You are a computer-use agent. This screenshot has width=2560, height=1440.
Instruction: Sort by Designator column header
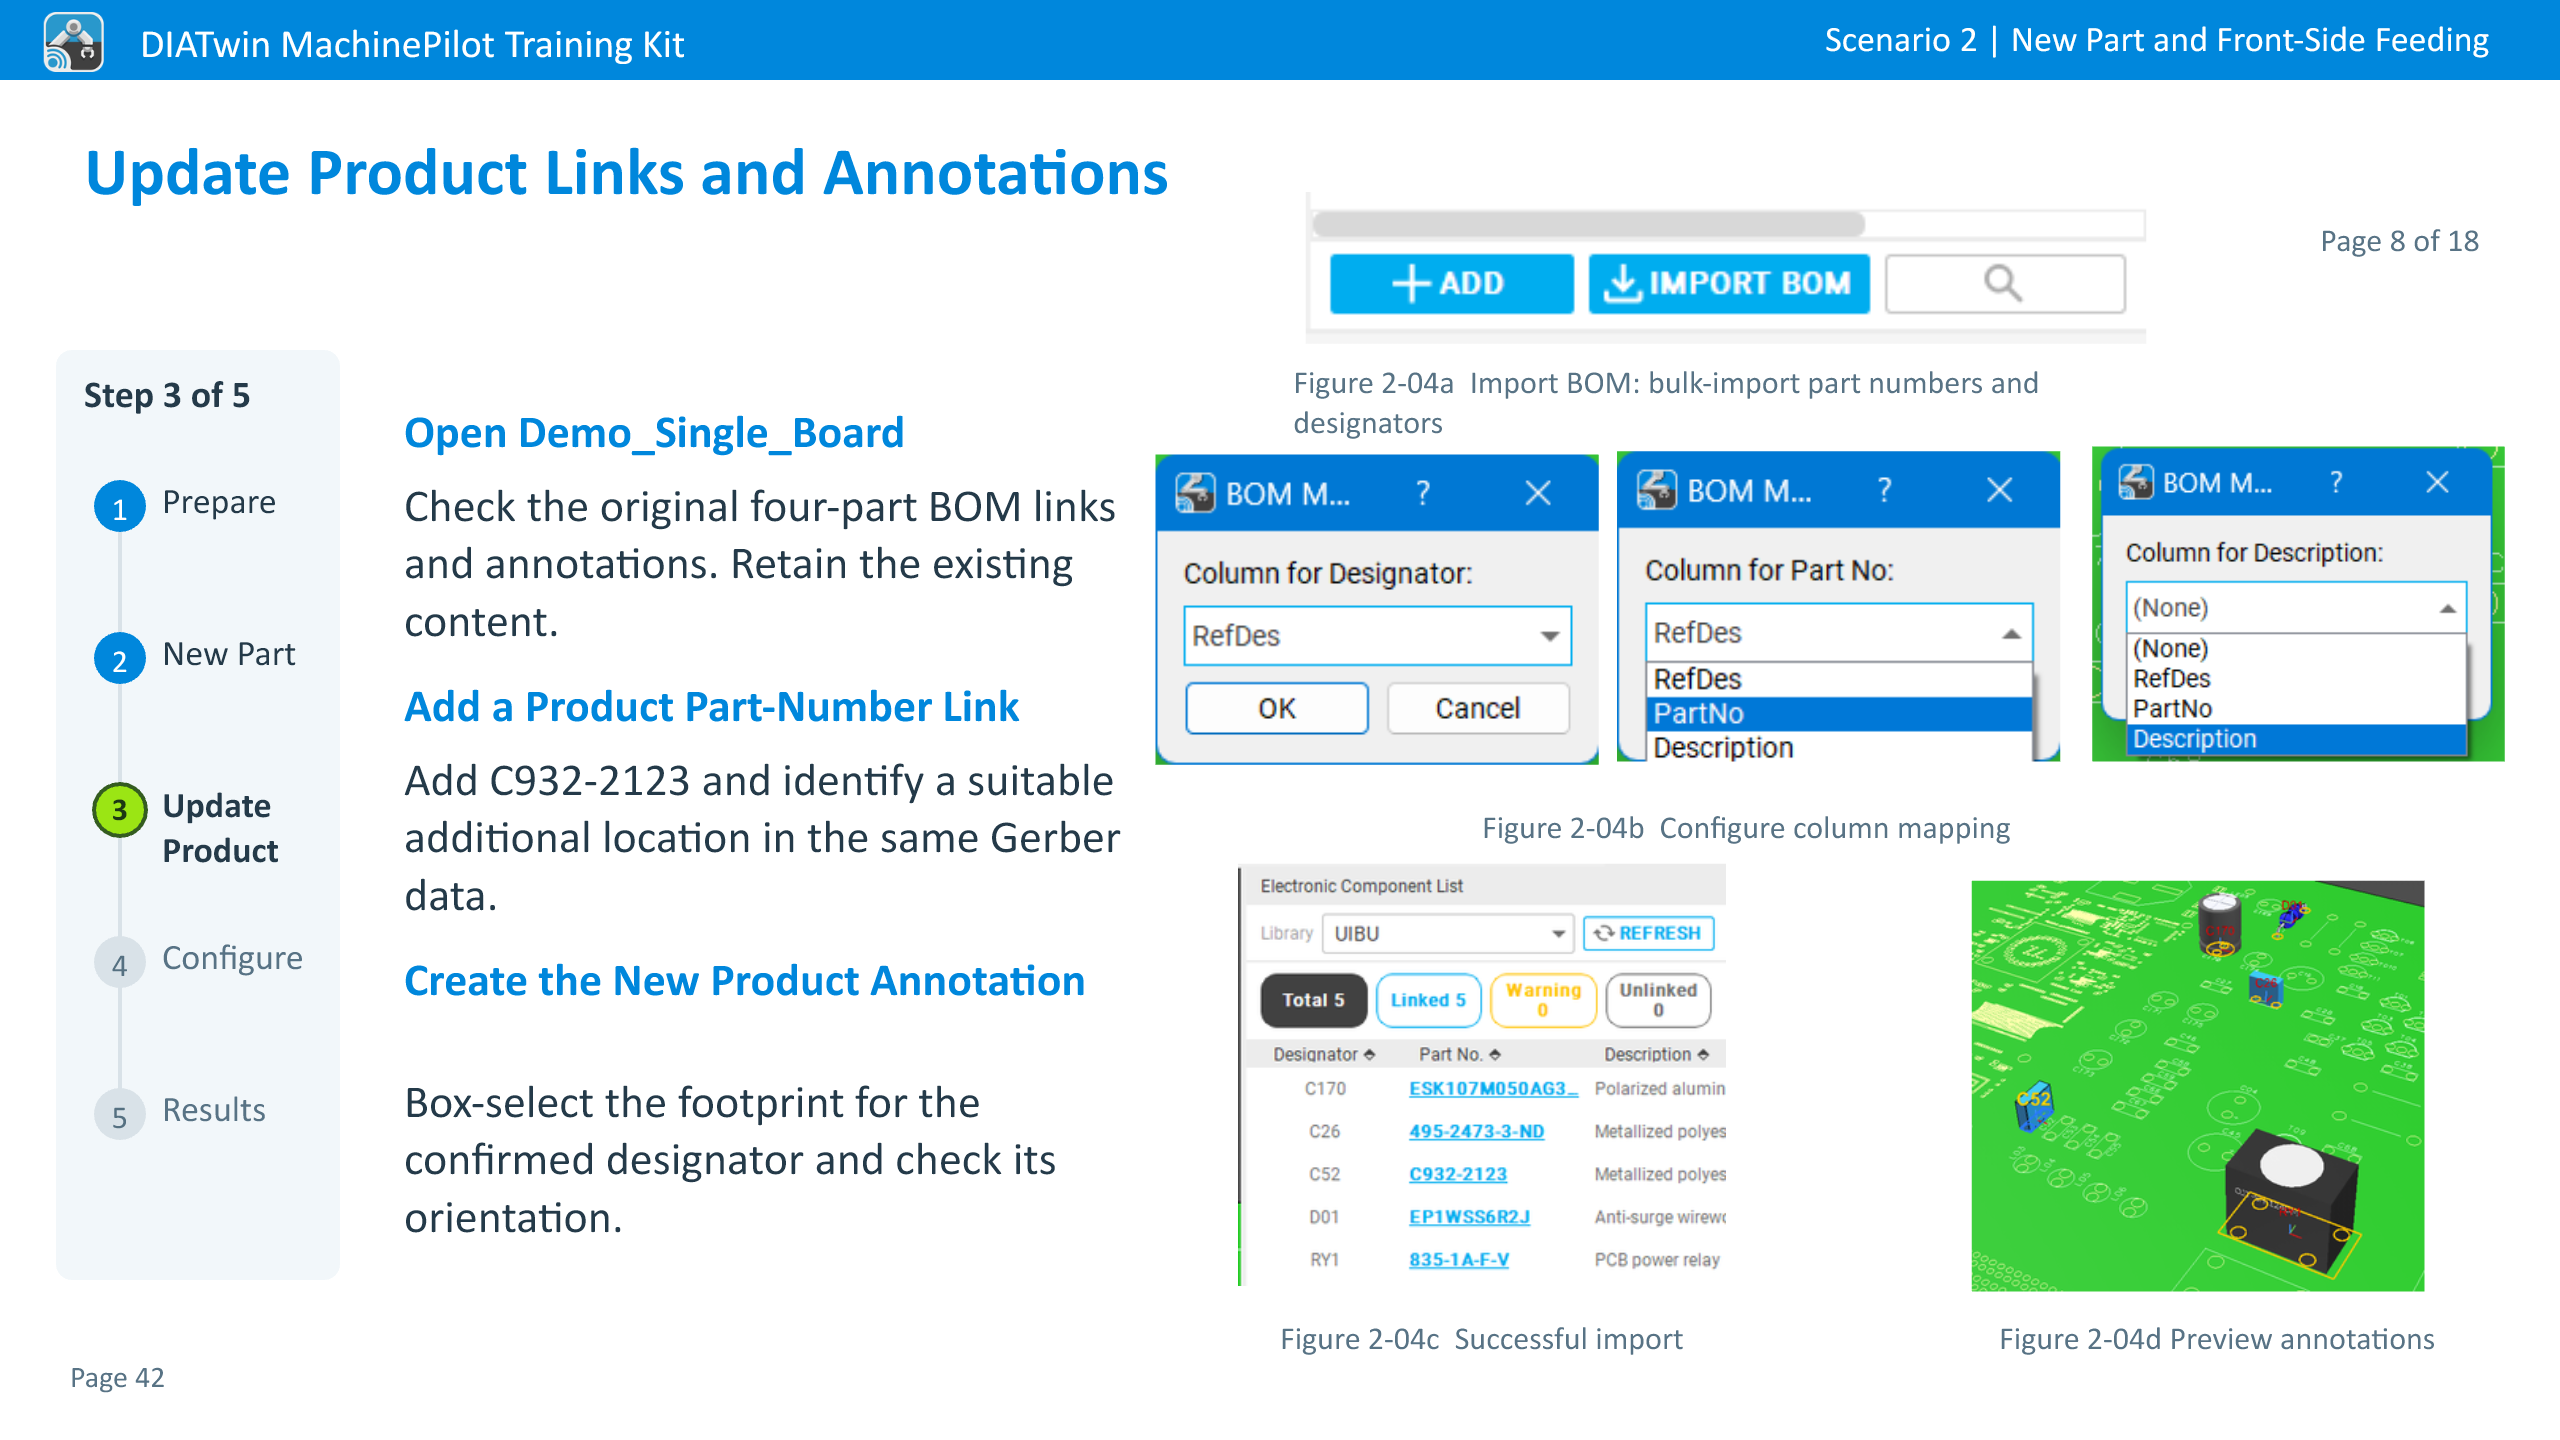(1324, 1055)
